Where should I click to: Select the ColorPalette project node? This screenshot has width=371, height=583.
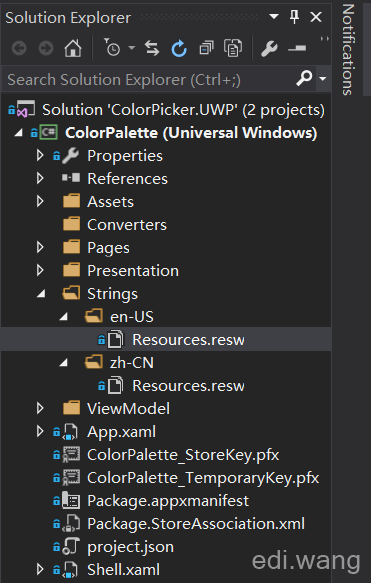coord(191,133)
